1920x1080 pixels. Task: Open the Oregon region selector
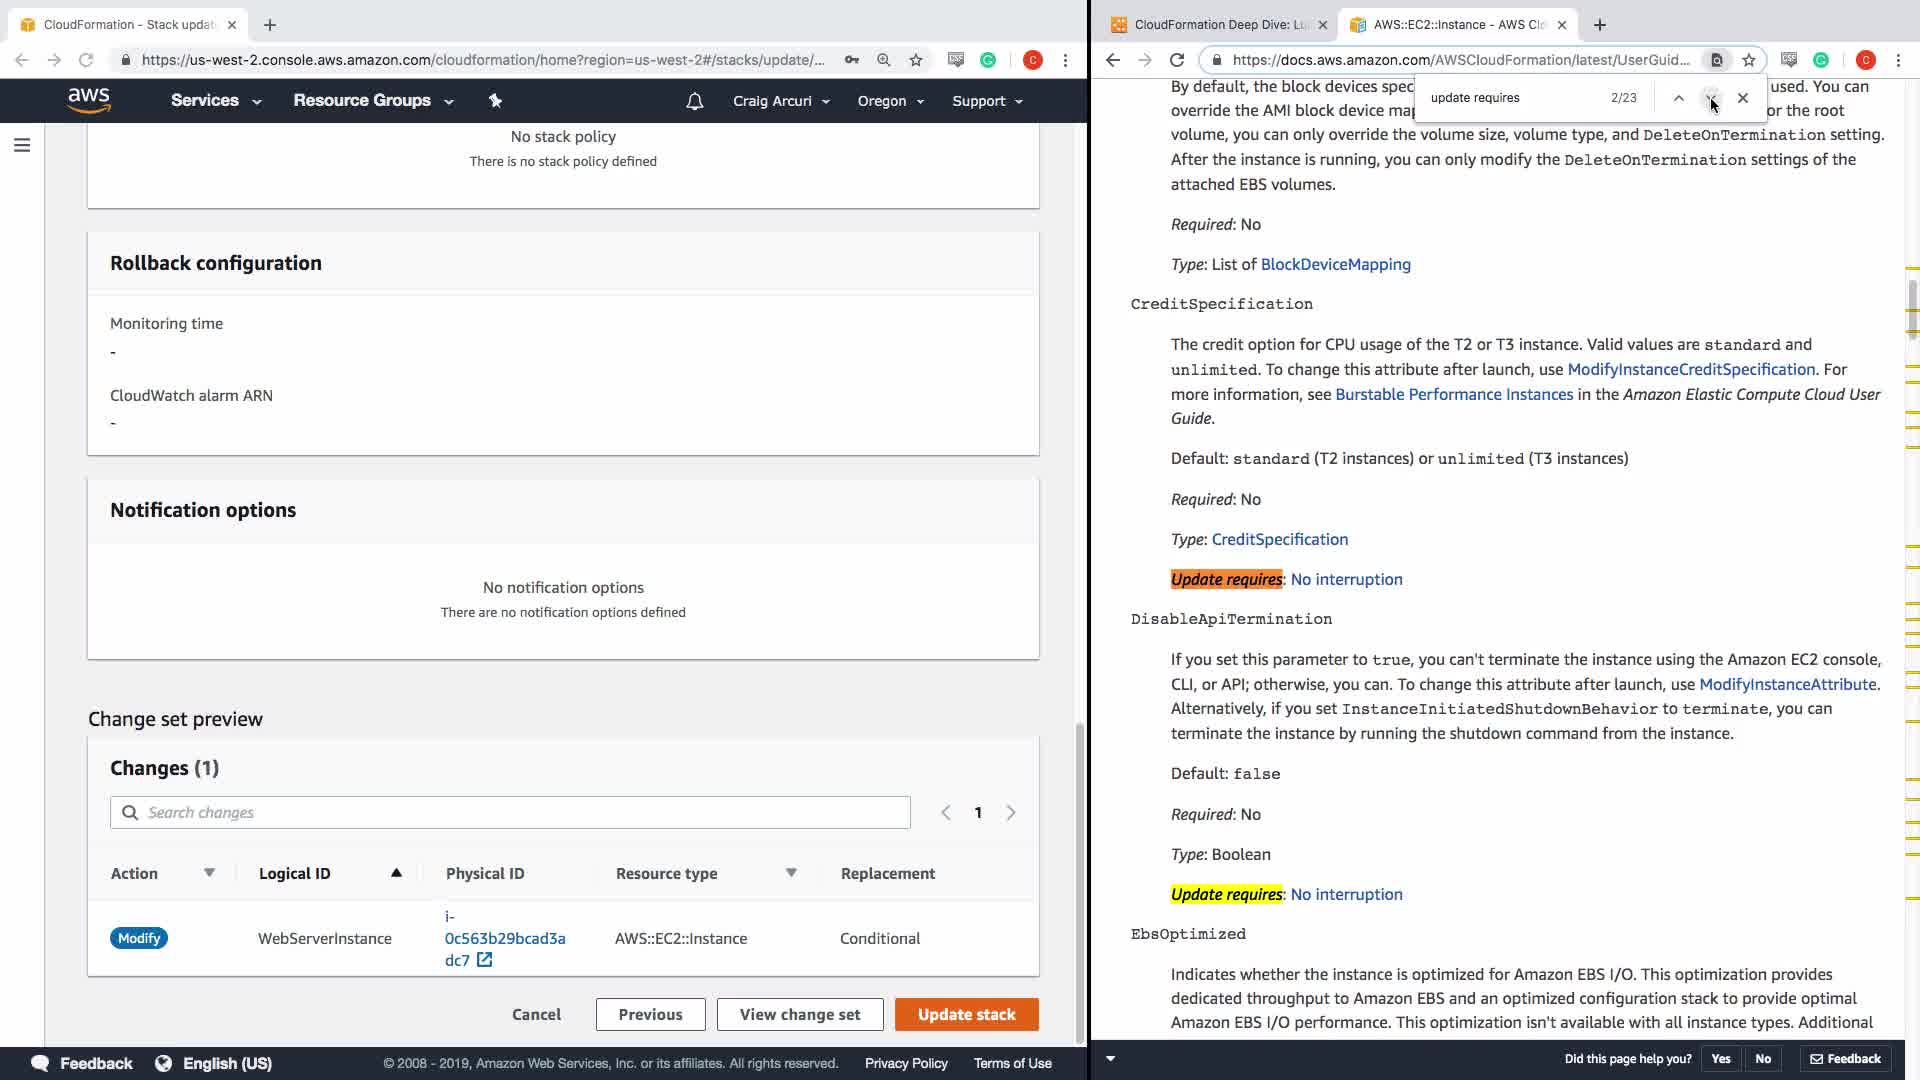coord(890,101)
